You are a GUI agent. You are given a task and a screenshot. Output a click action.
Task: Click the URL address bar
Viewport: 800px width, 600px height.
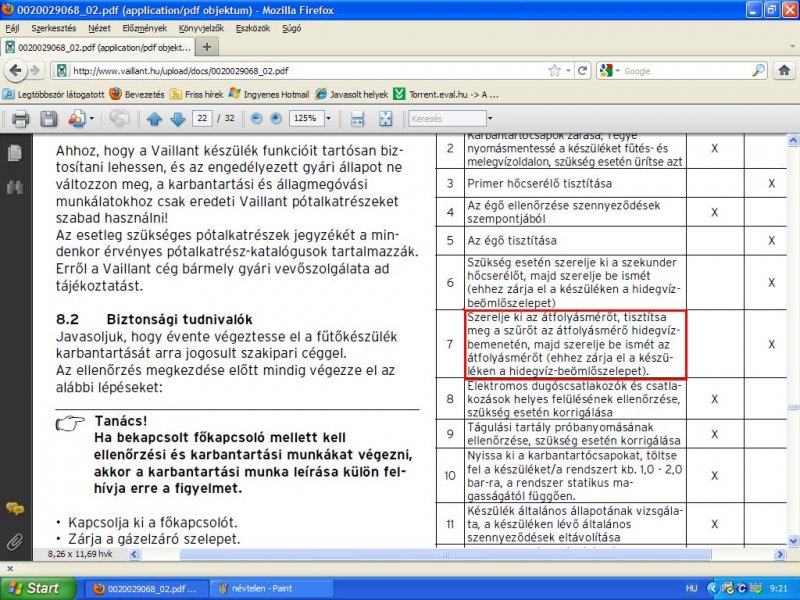[x=308, y=71]
